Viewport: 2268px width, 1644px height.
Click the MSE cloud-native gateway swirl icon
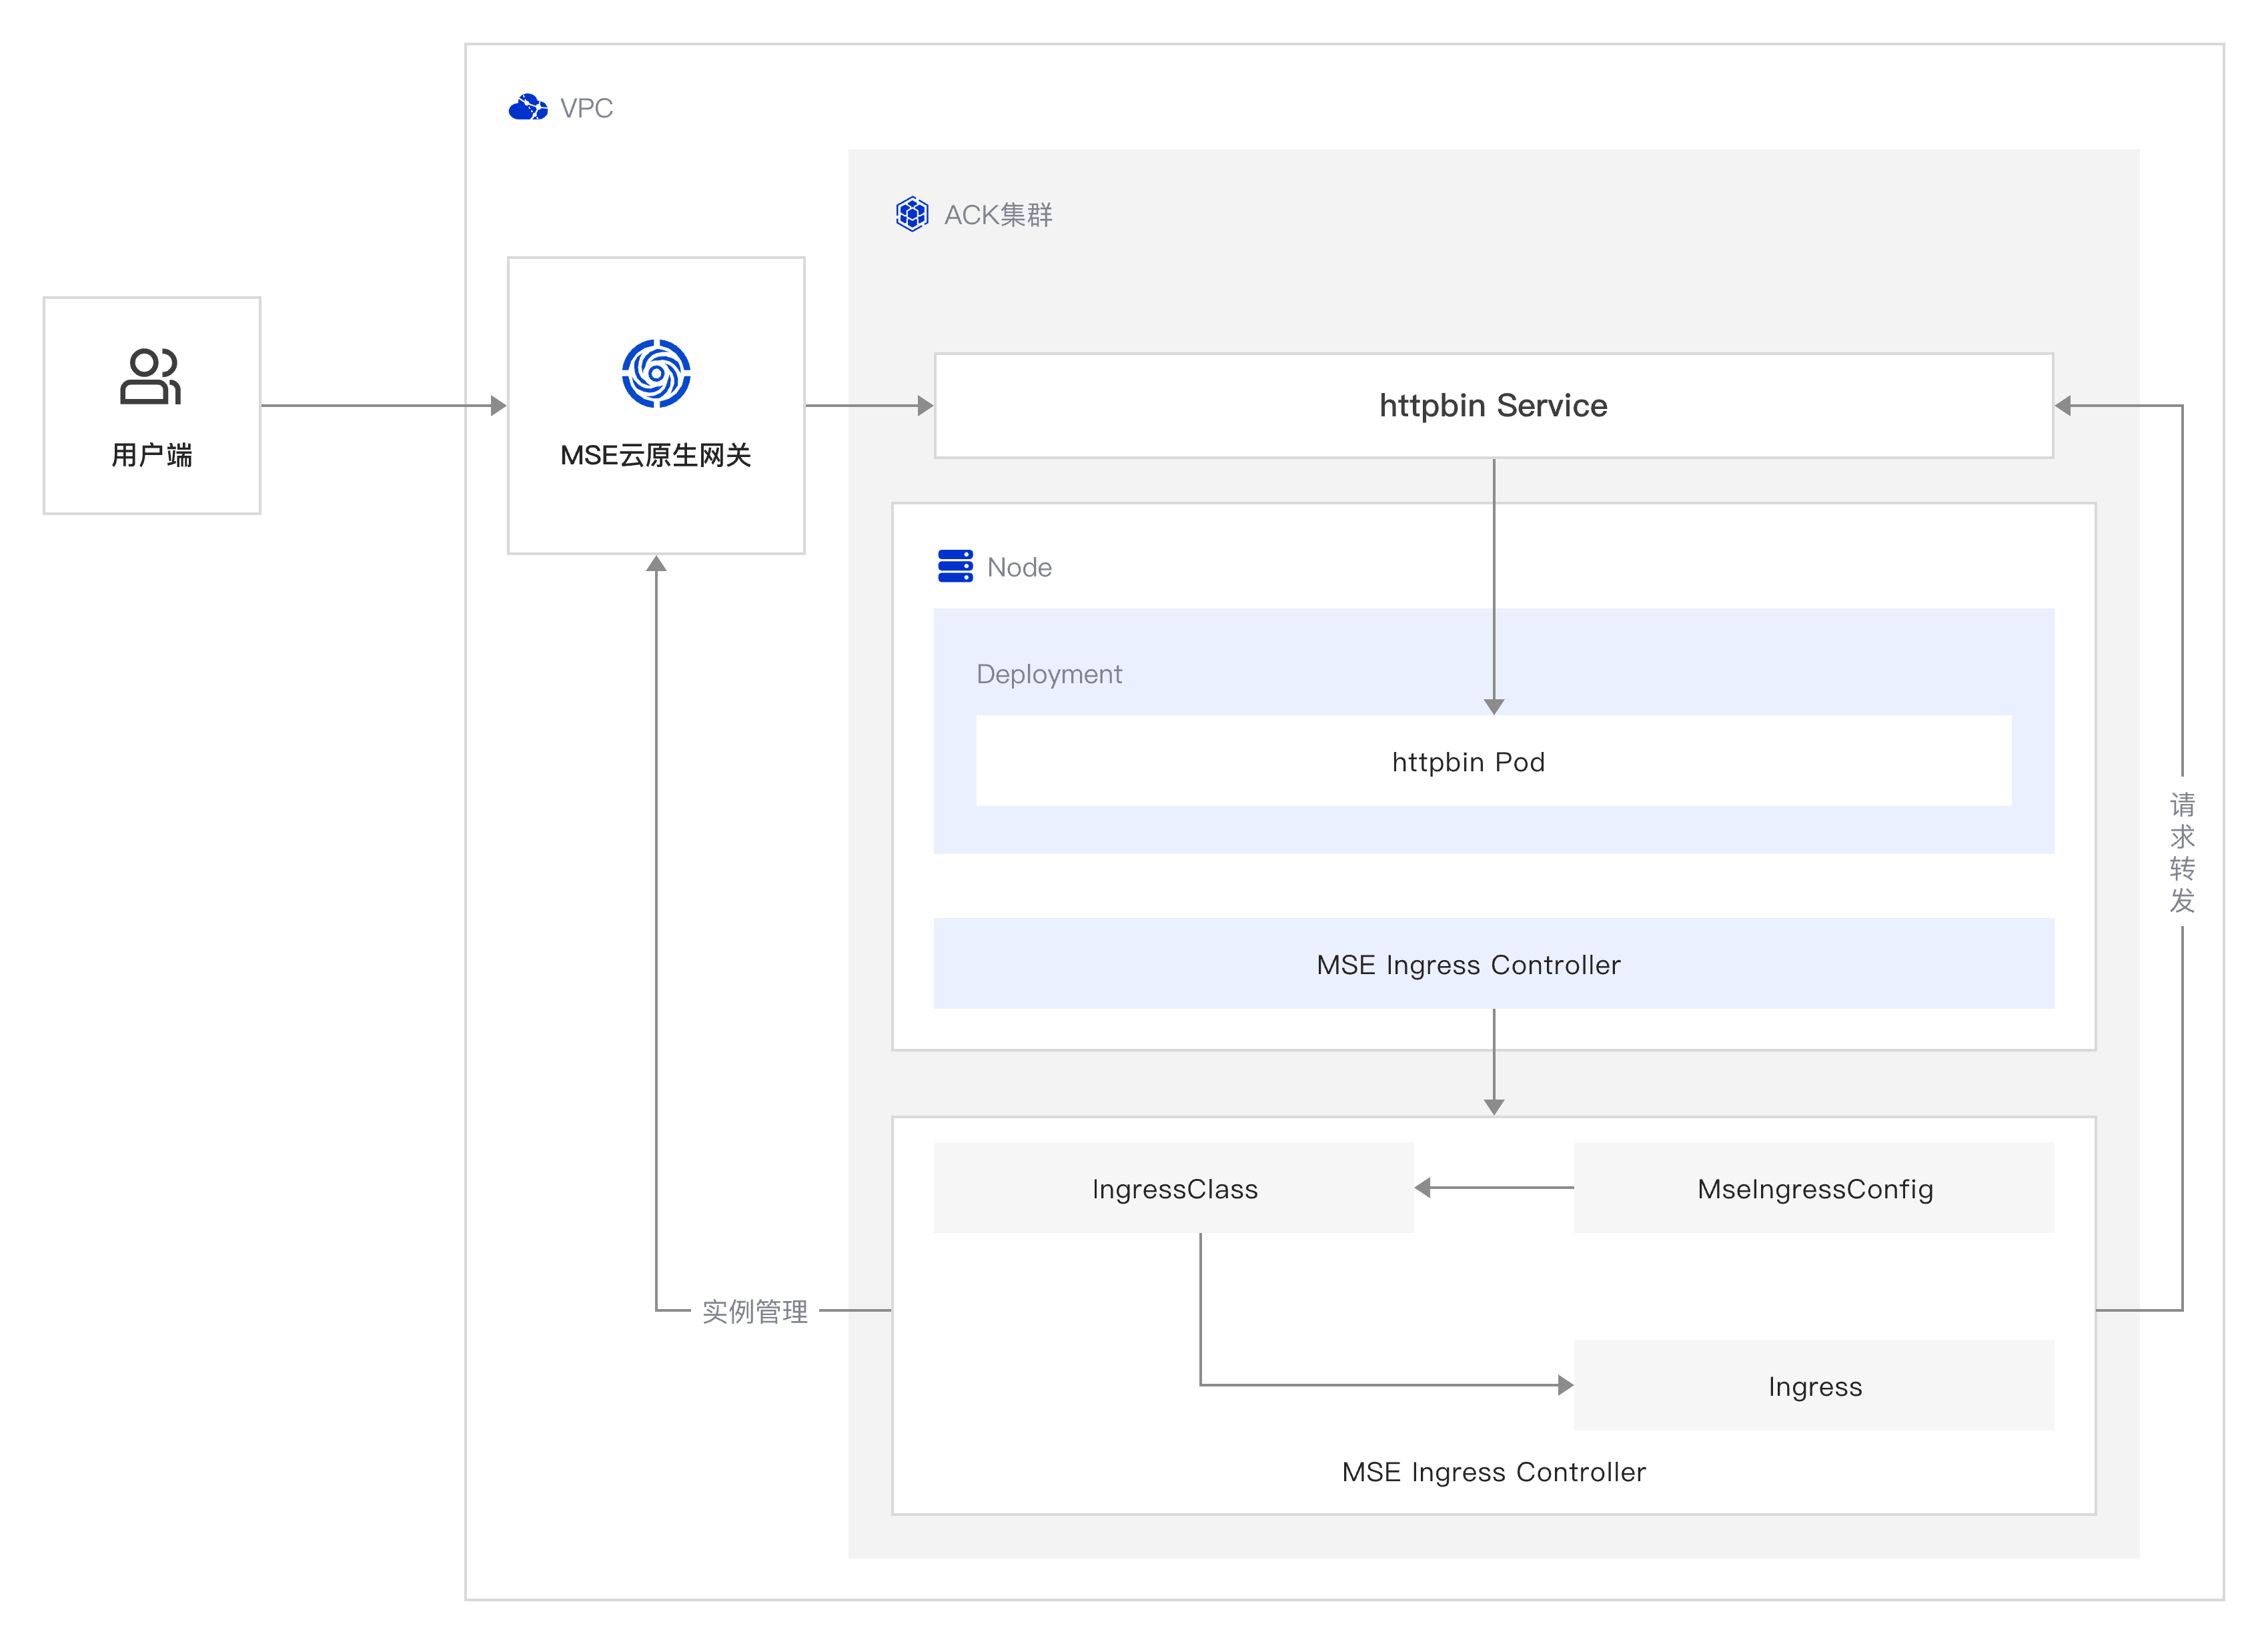coord(656,374)
